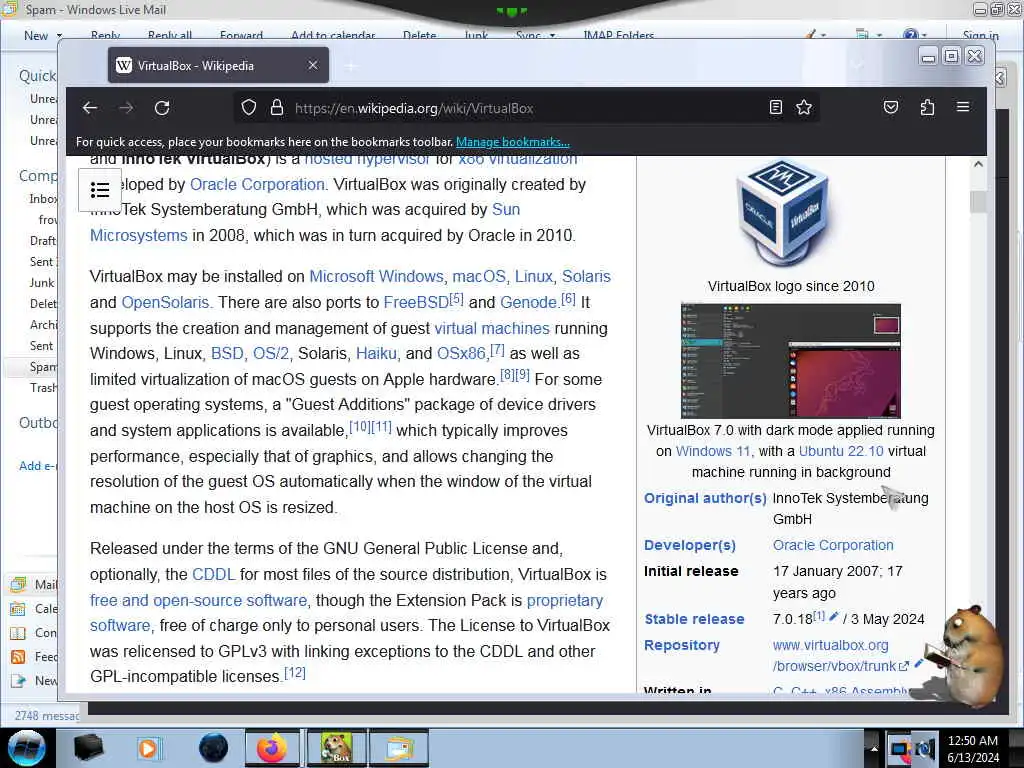
Task: Open Newsgroups icon in Live Mail
Action: click(18, 681)
